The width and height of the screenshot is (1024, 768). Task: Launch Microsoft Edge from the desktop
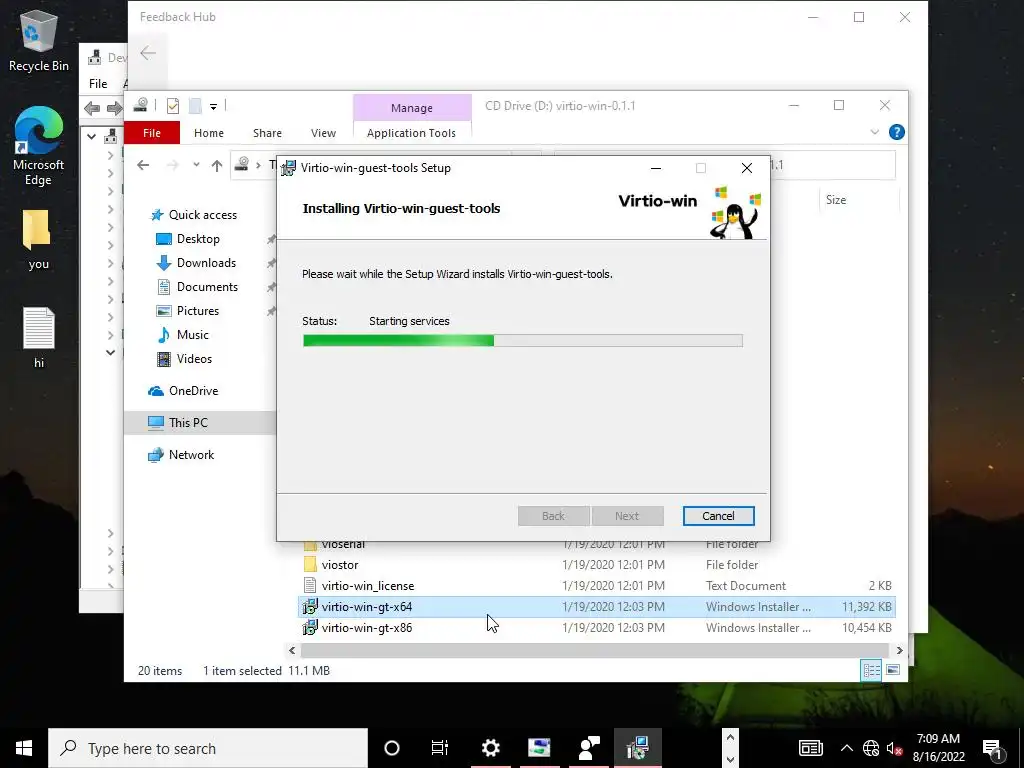39,145
